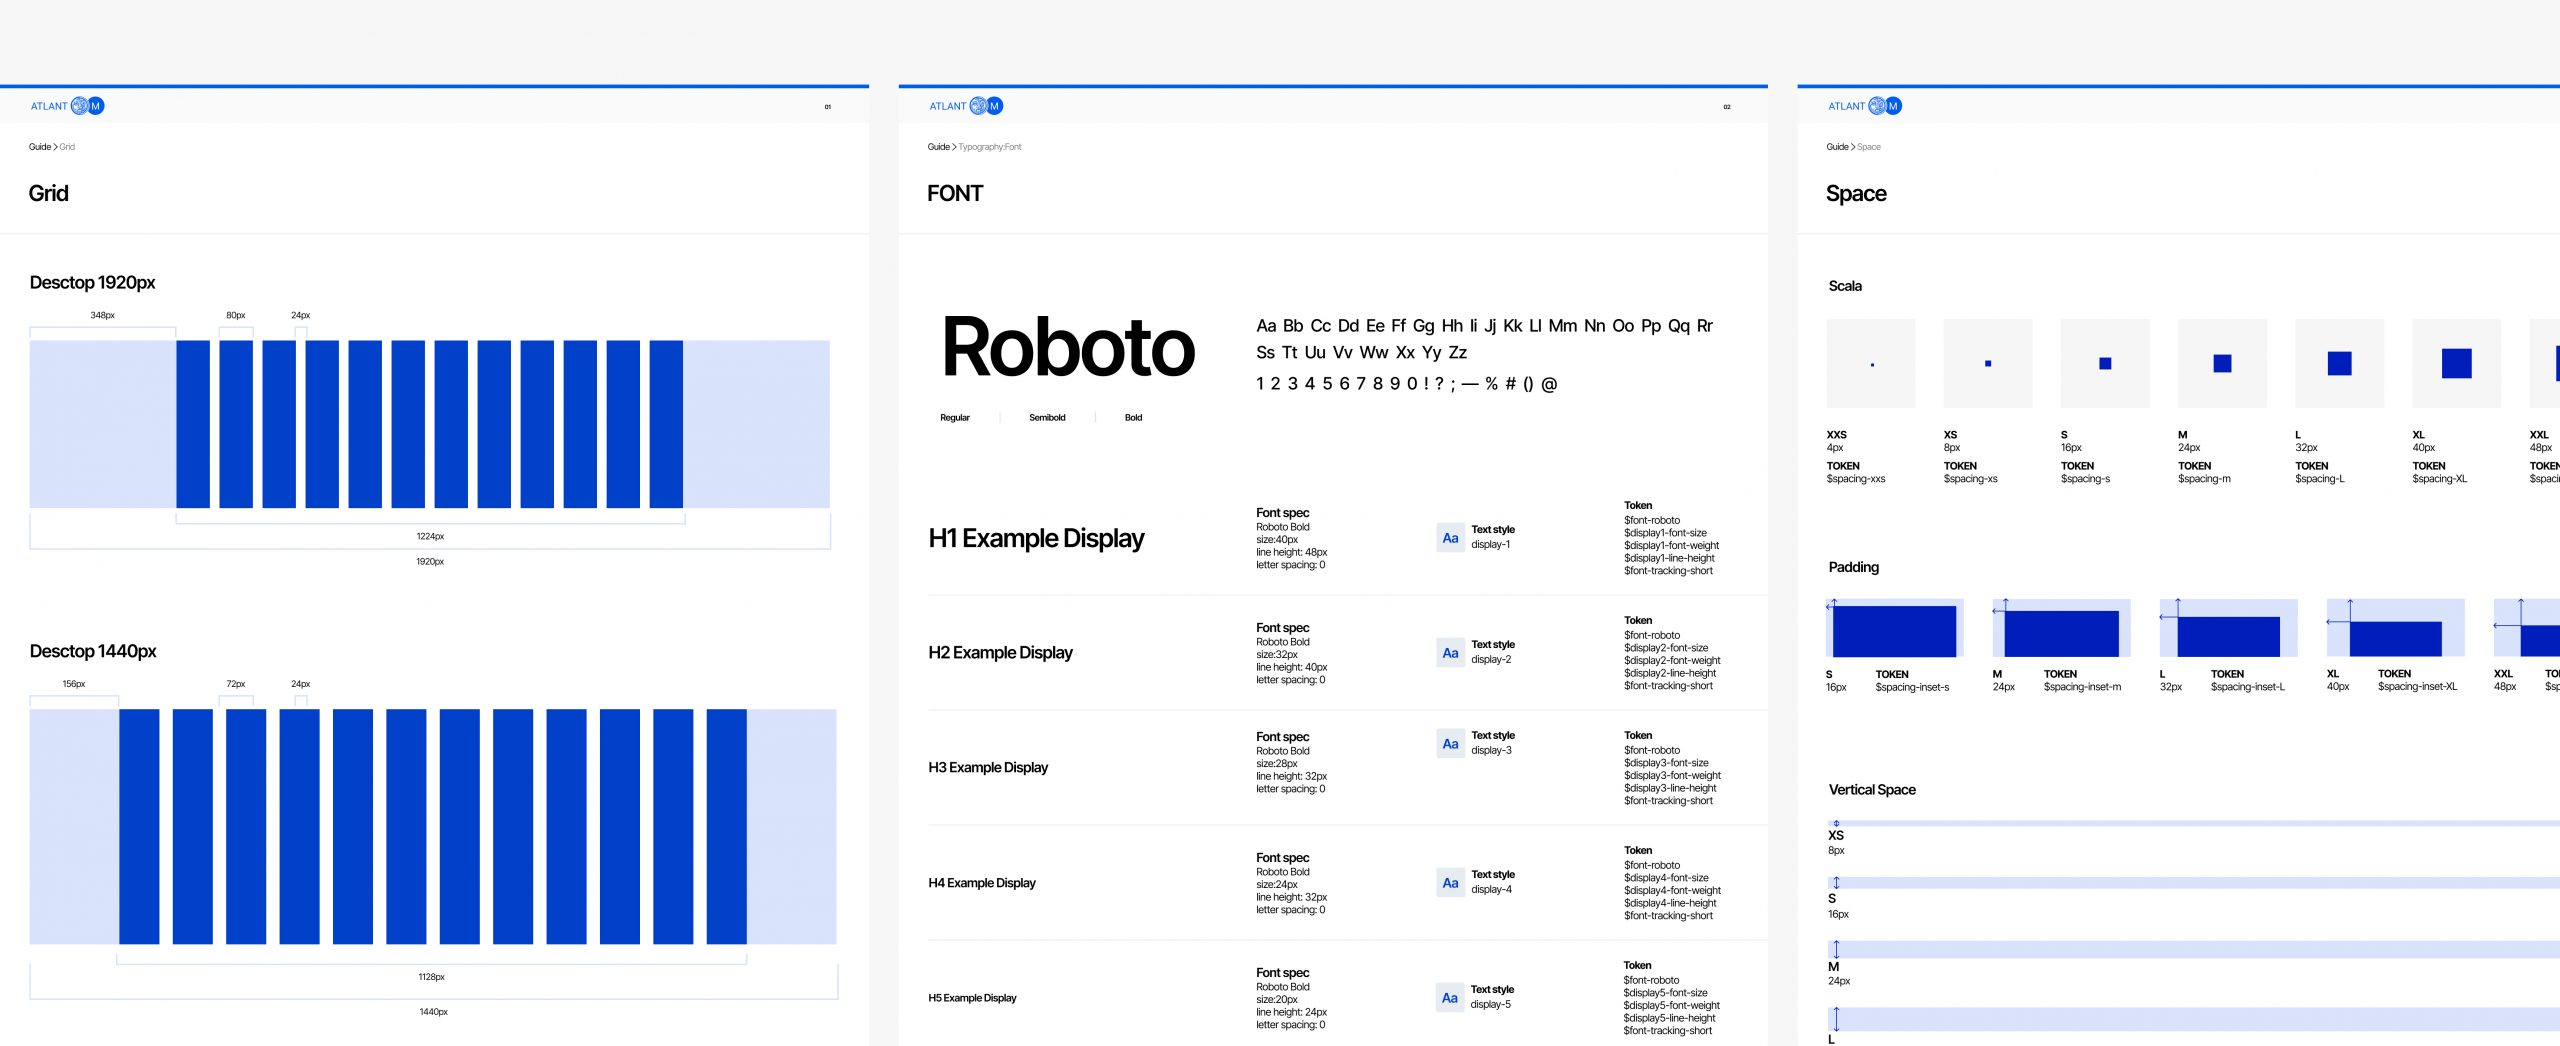
Task: Click the ATLANT logo on the Grid page
Action: (x=67, y=106)
